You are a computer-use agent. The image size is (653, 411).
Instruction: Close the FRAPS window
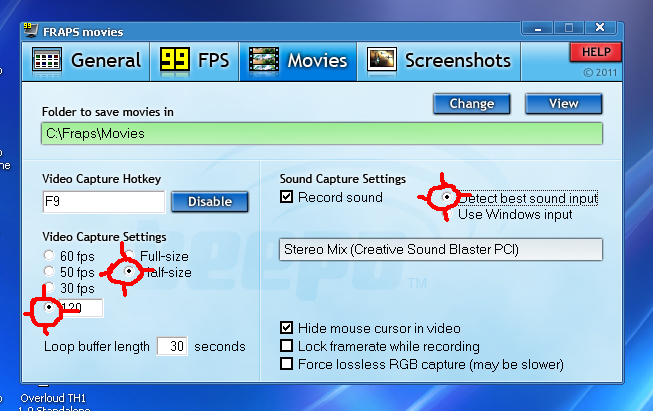600,27
